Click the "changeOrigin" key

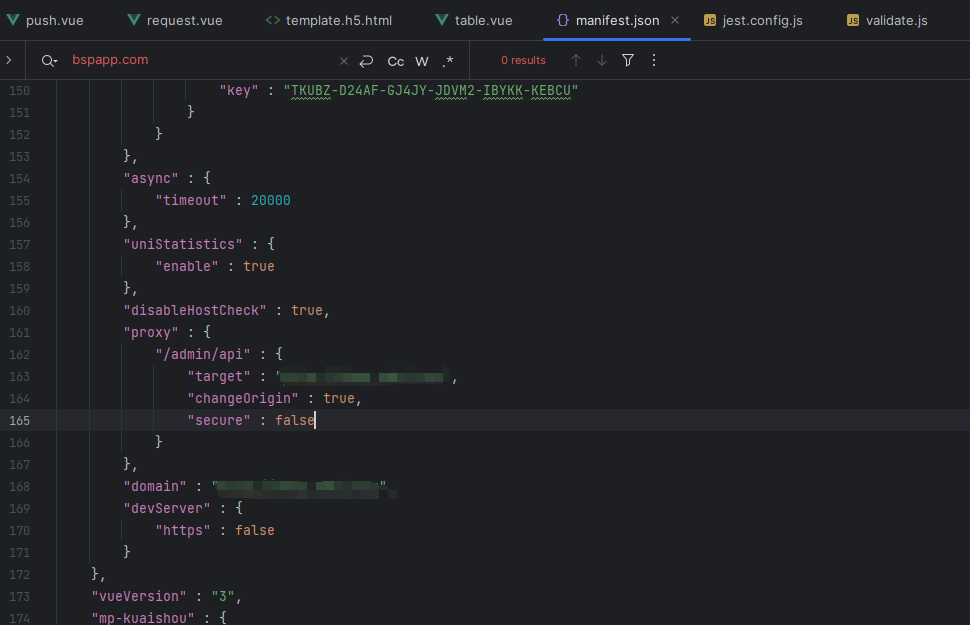(x=242, y=399)
